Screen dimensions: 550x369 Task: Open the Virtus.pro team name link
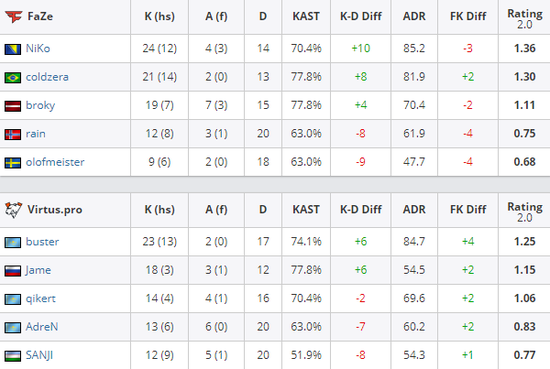pos(55,210)
